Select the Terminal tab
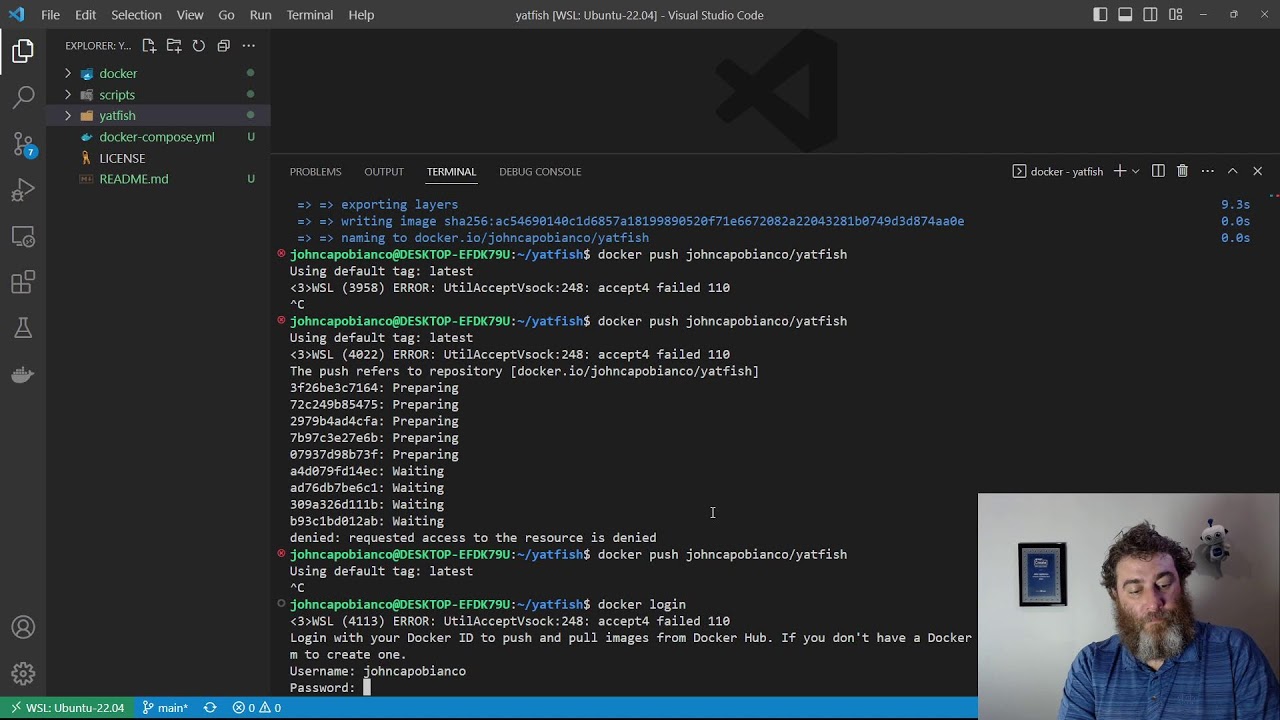The width and height of the screenshot is (1280, 720). click(451, 171)
